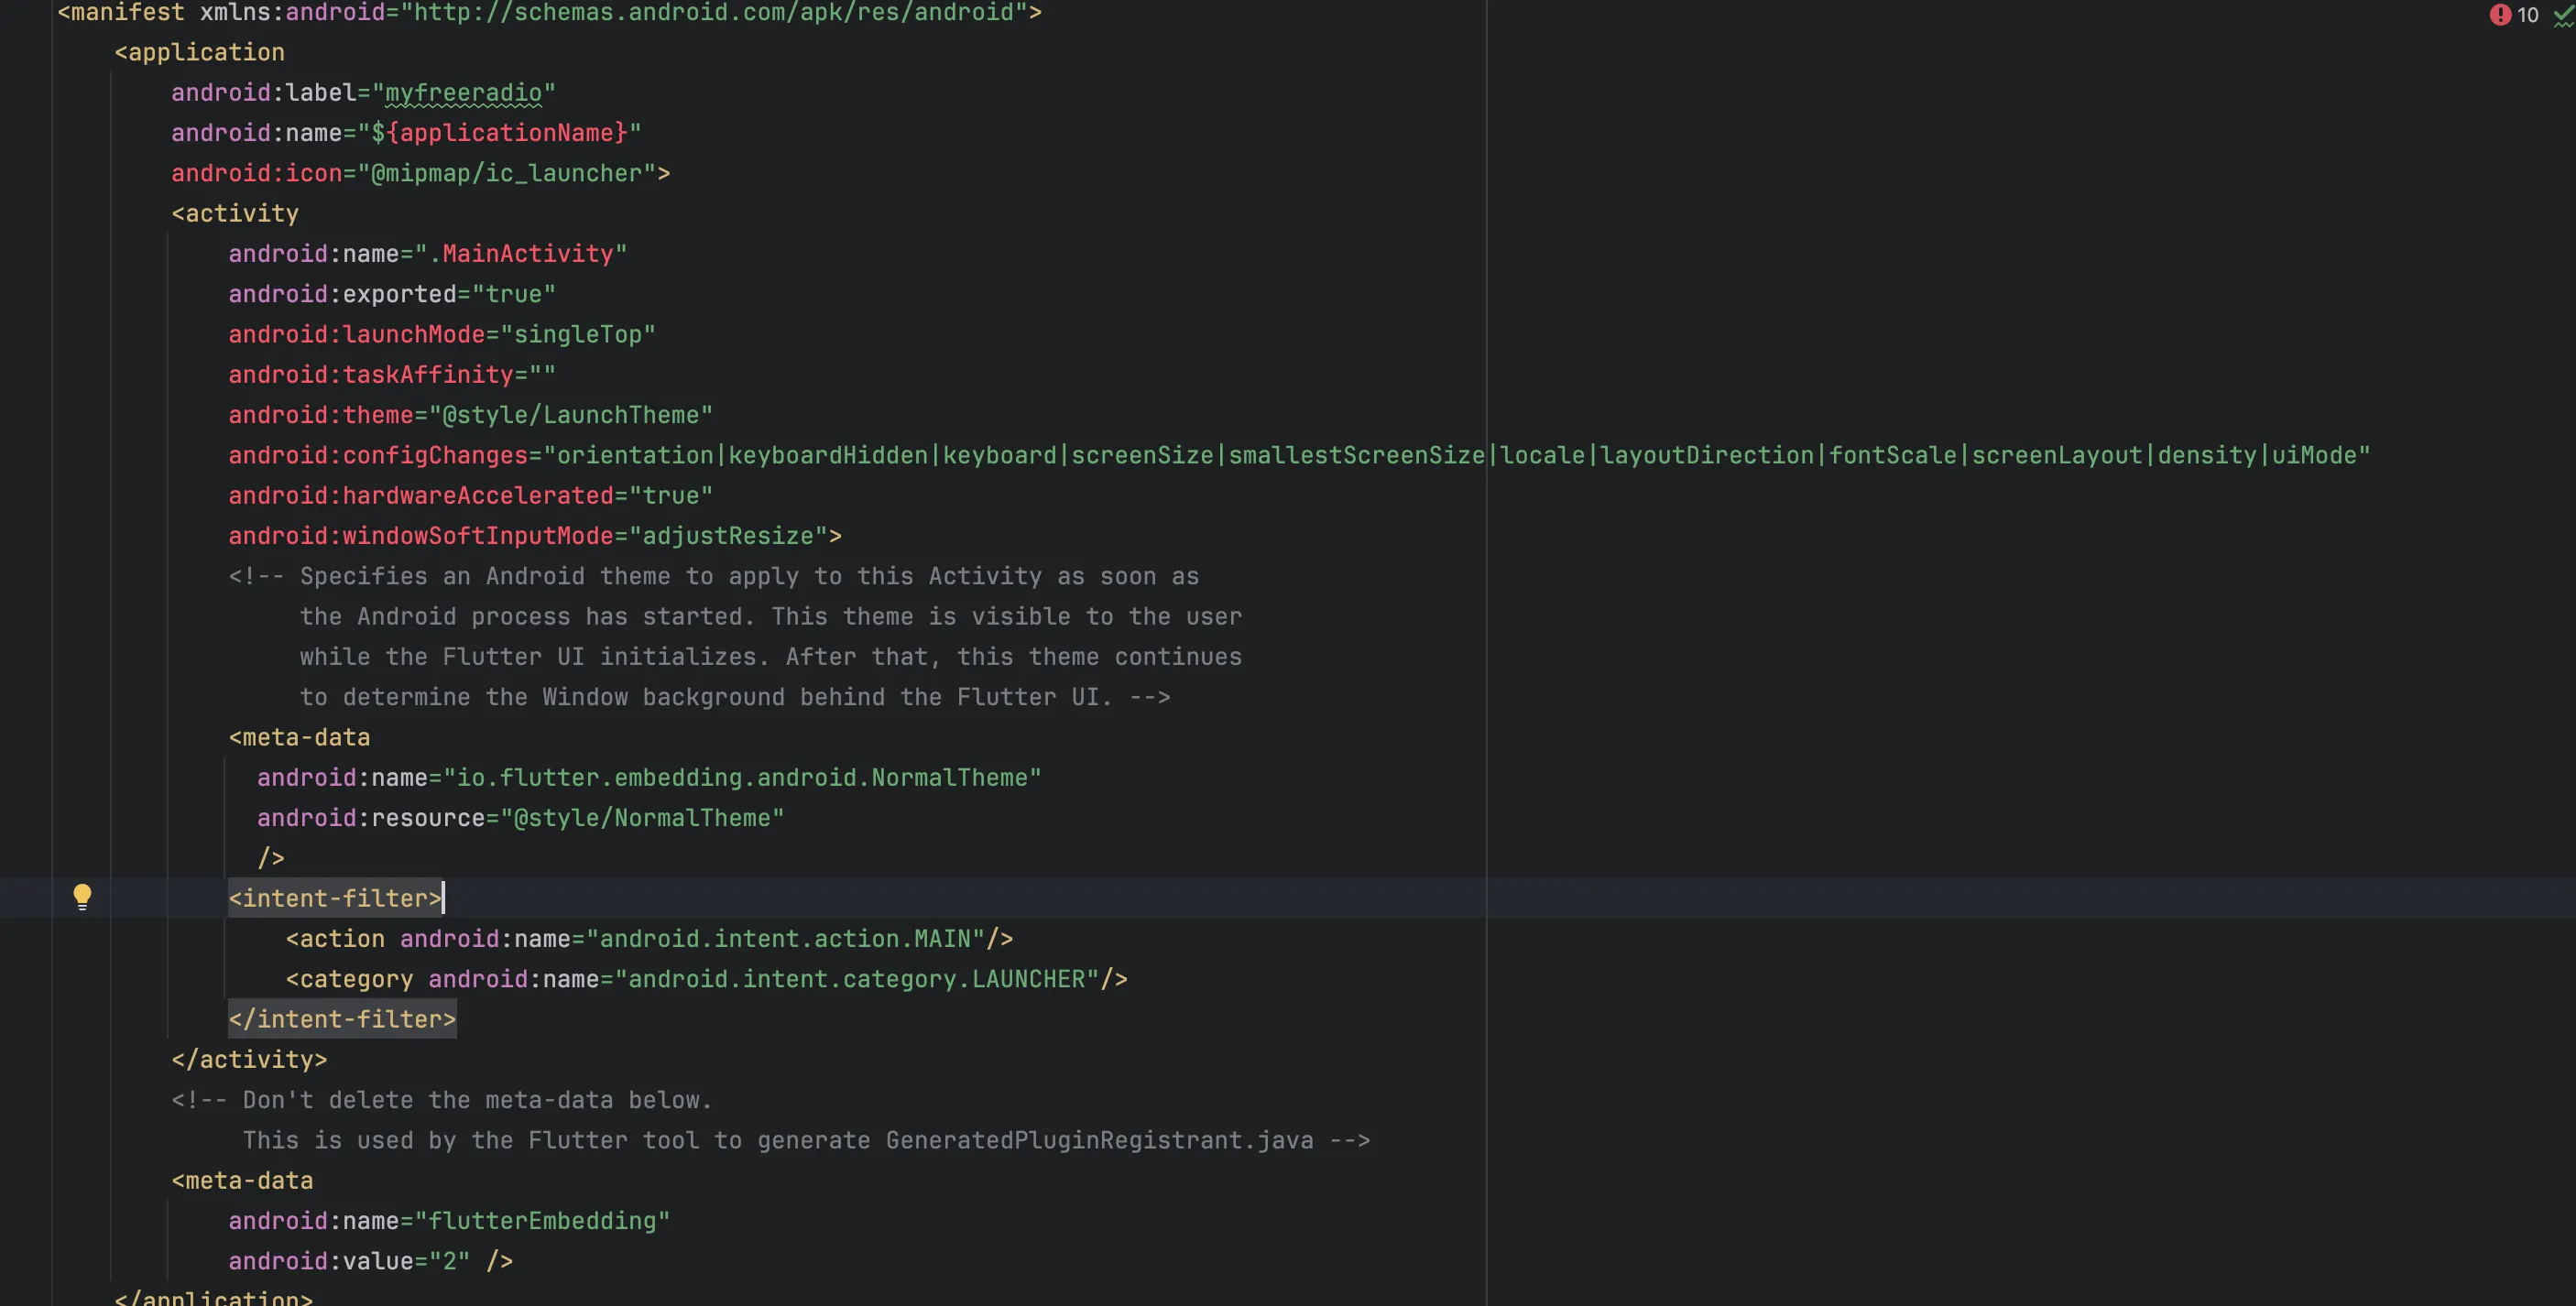Click the android:exported="true" line

pyautogui.click(x=392, y=294)
